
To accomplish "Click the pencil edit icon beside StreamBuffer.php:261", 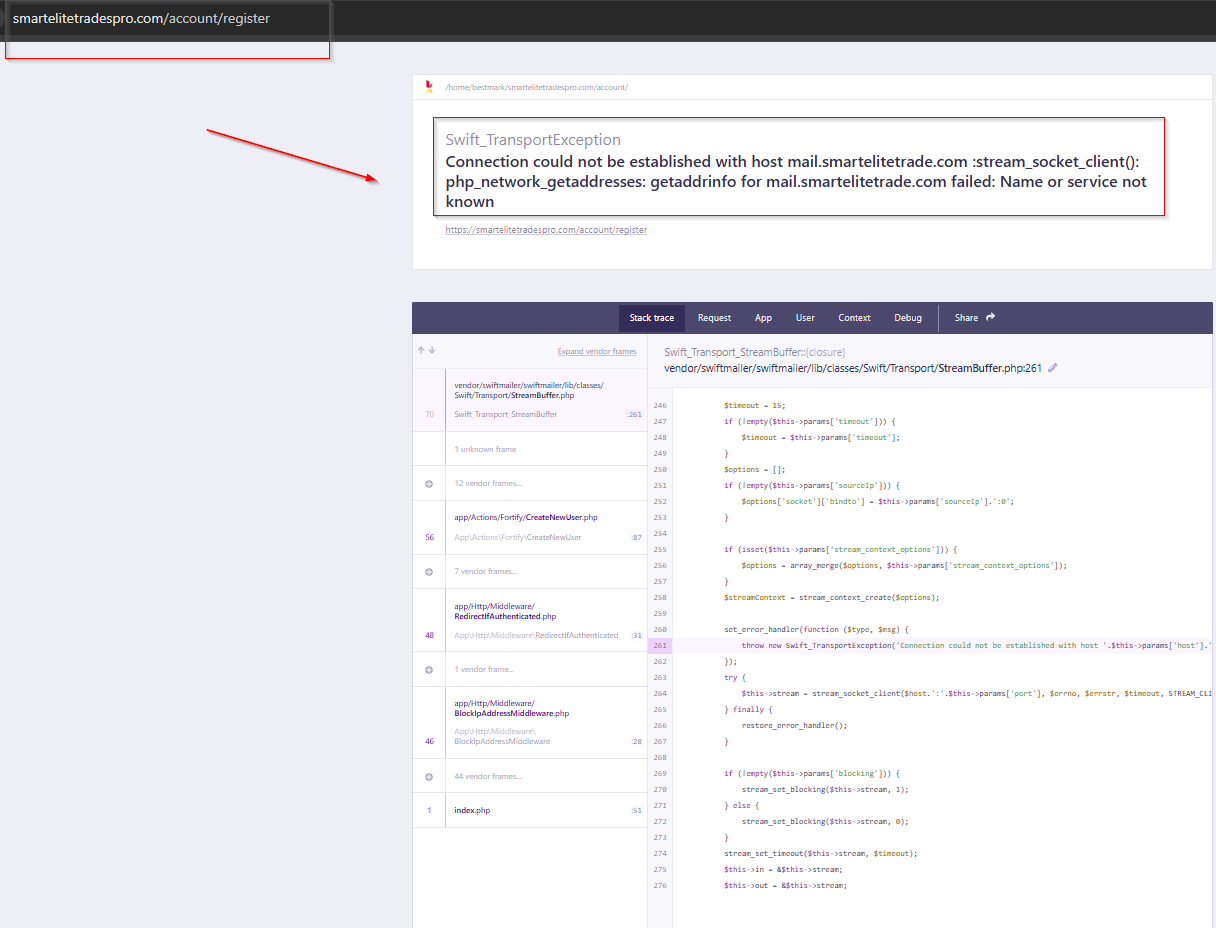I will (x=1052, y=368).
